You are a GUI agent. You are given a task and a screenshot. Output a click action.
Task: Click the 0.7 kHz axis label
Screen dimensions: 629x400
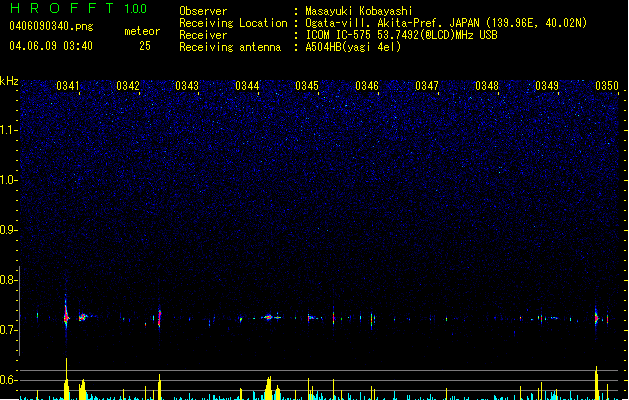[9, 330]
